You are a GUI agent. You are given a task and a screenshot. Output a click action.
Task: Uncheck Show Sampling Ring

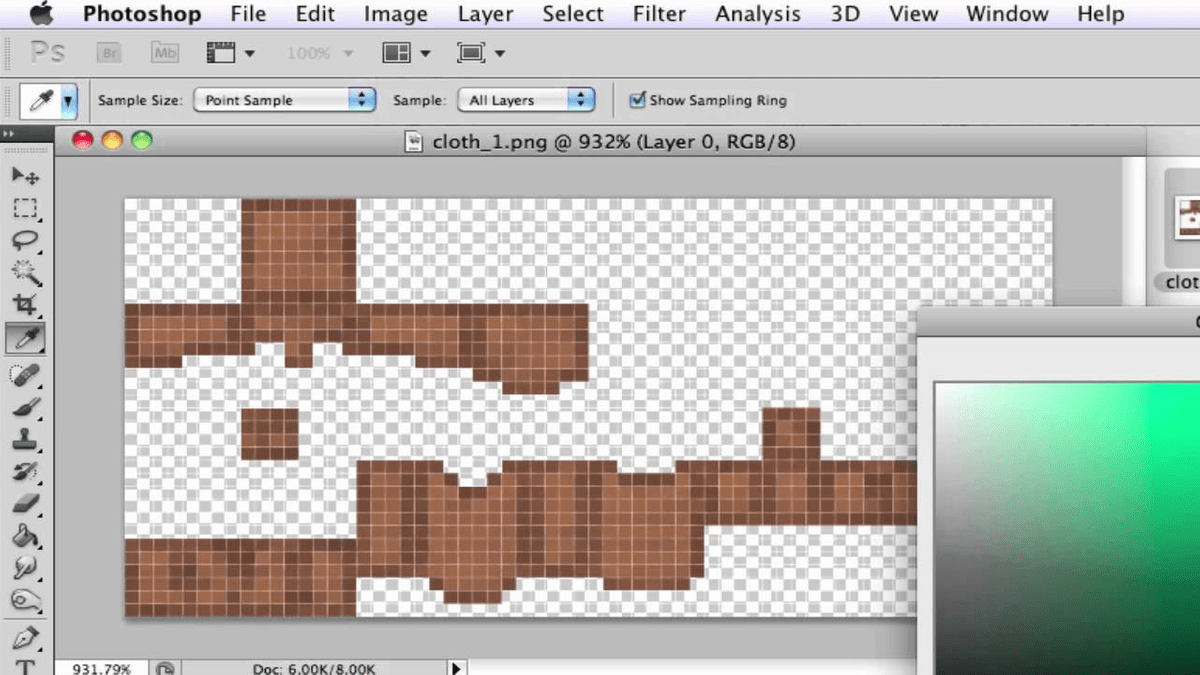click(x=637, y=100)
